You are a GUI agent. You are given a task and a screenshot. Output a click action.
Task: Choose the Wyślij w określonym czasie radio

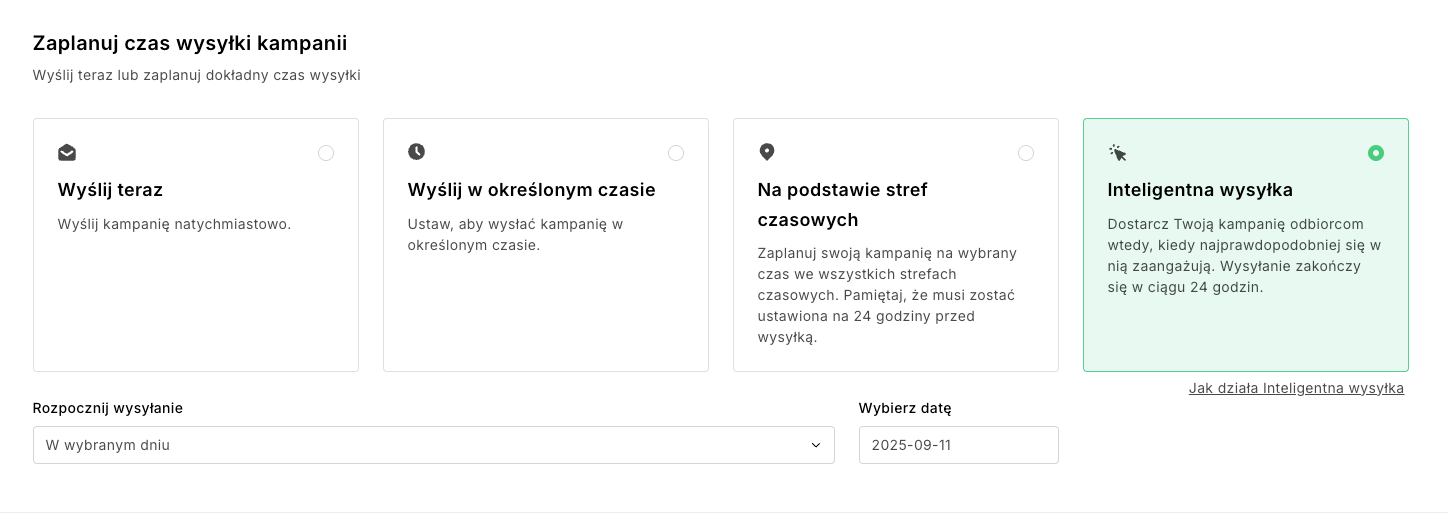[676, 153]
